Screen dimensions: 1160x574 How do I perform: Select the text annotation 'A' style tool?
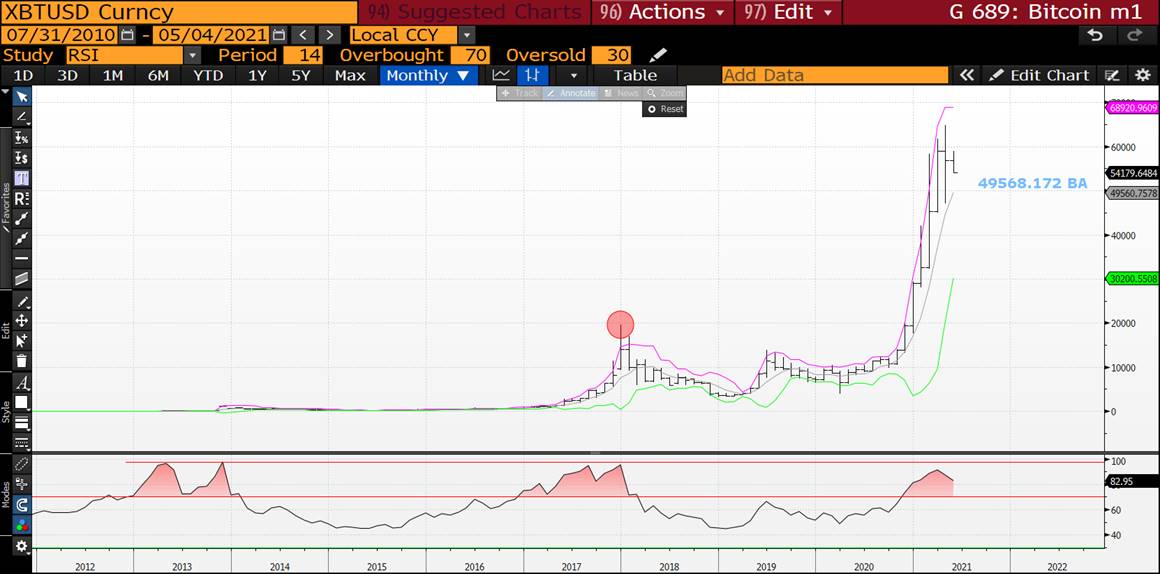click(22, 383)
